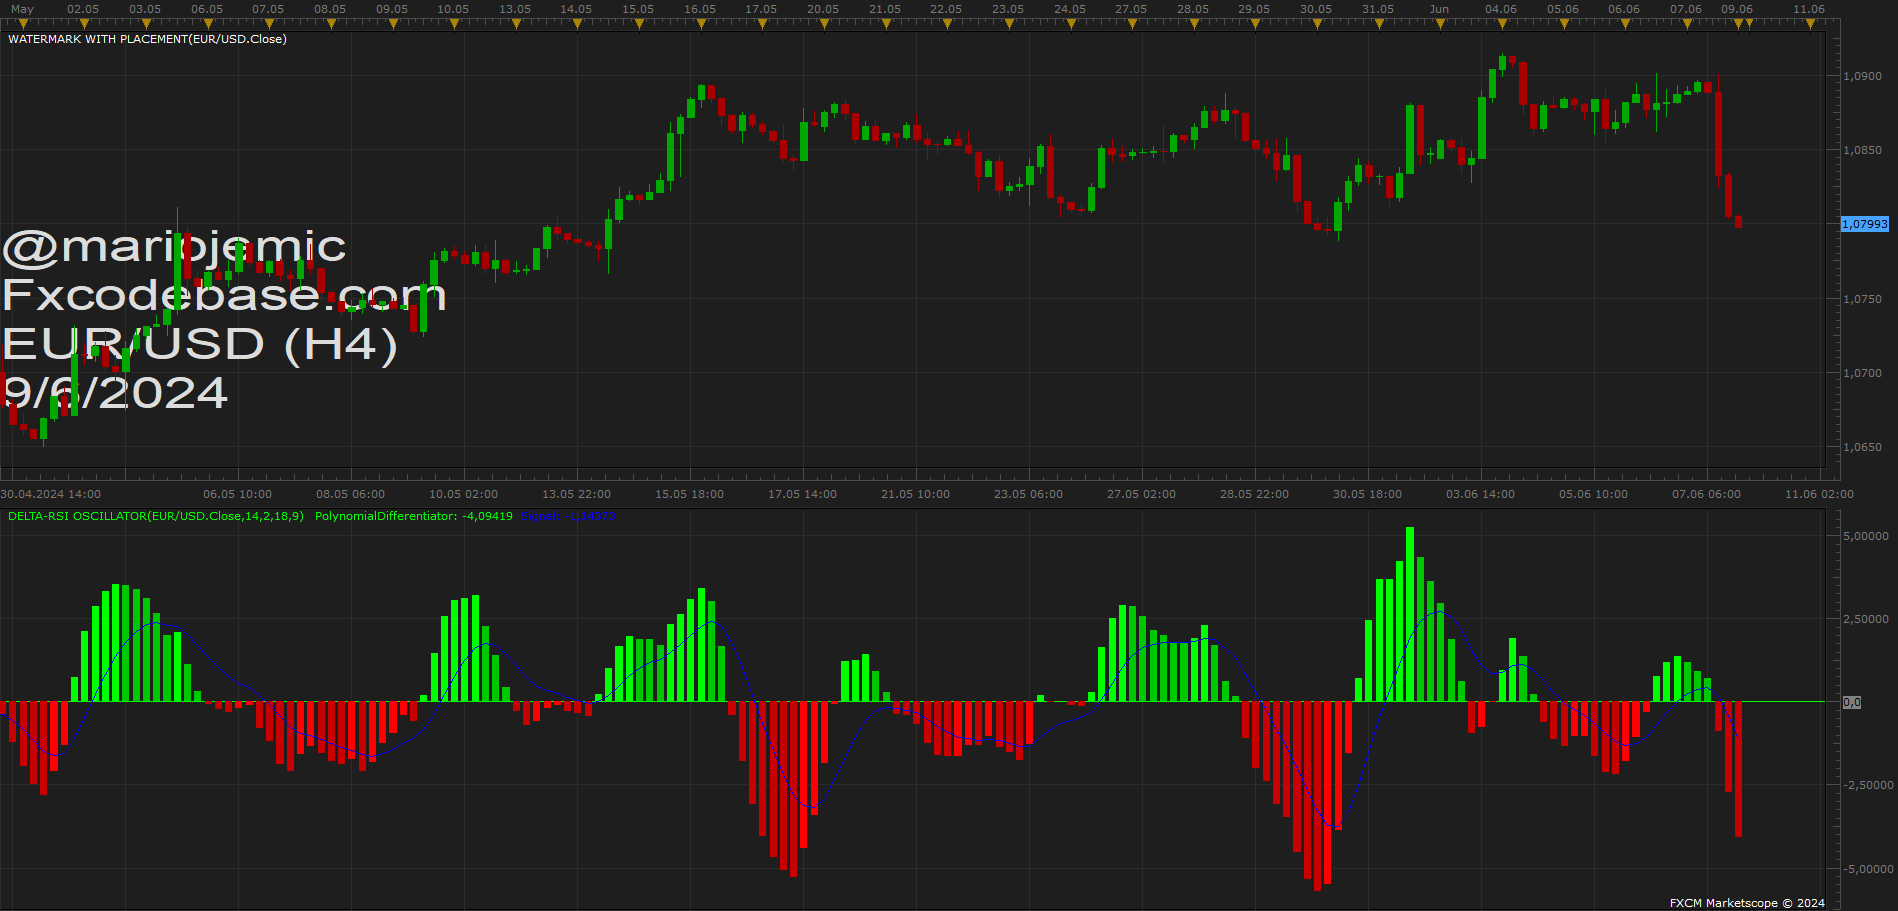The image size is (1898, 911).
Task: Click the yellow day marker under 13.05
Action: tap(515, 24)
